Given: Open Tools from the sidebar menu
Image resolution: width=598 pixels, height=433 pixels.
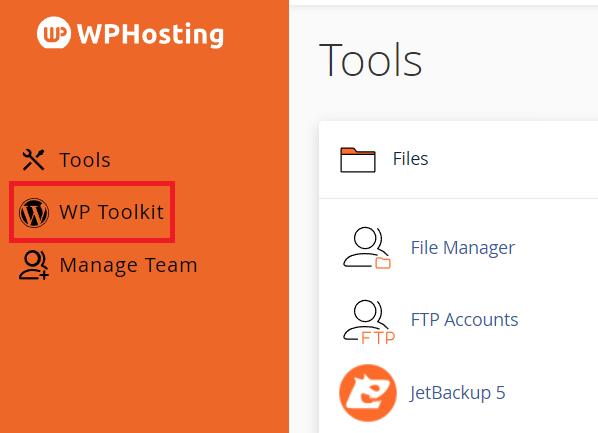Looking at the screenshot, I should click(85, 159).
